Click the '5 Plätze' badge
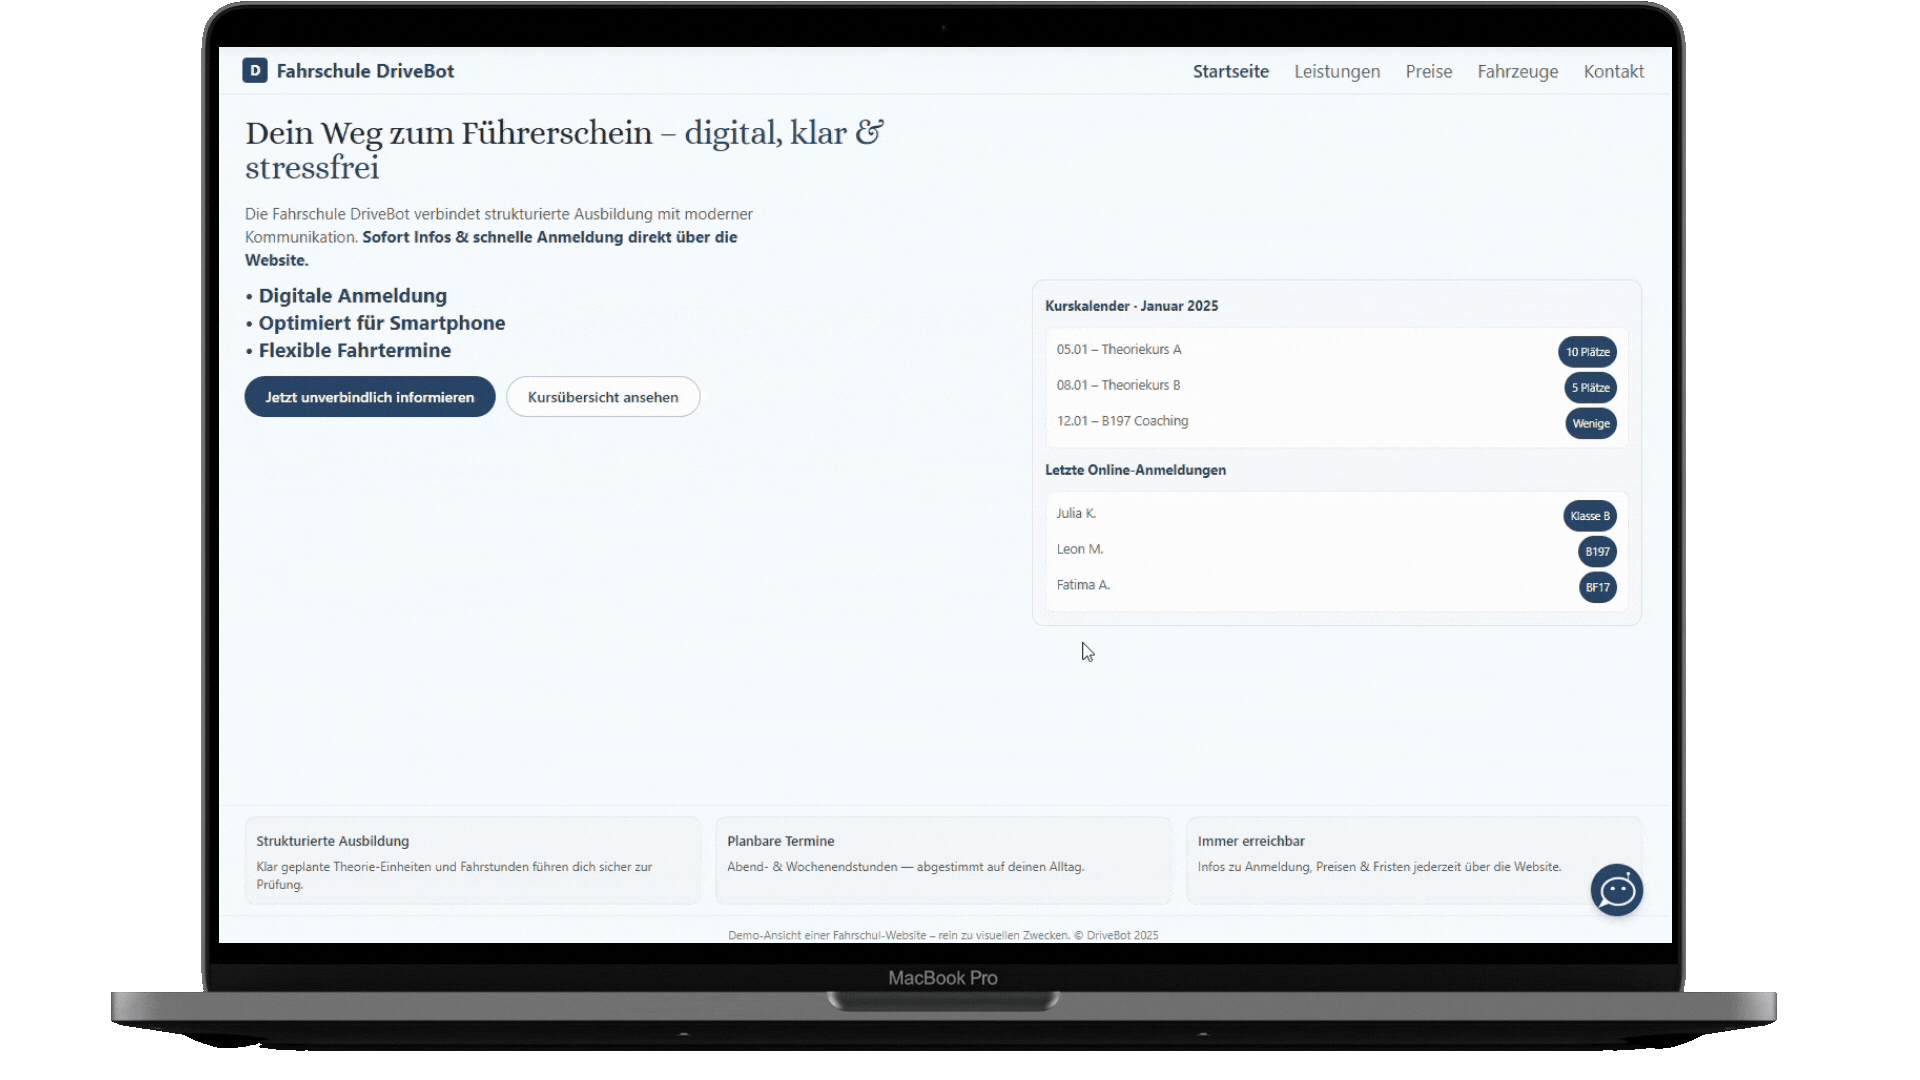1920x1080 pixels. coord(1590,388)
